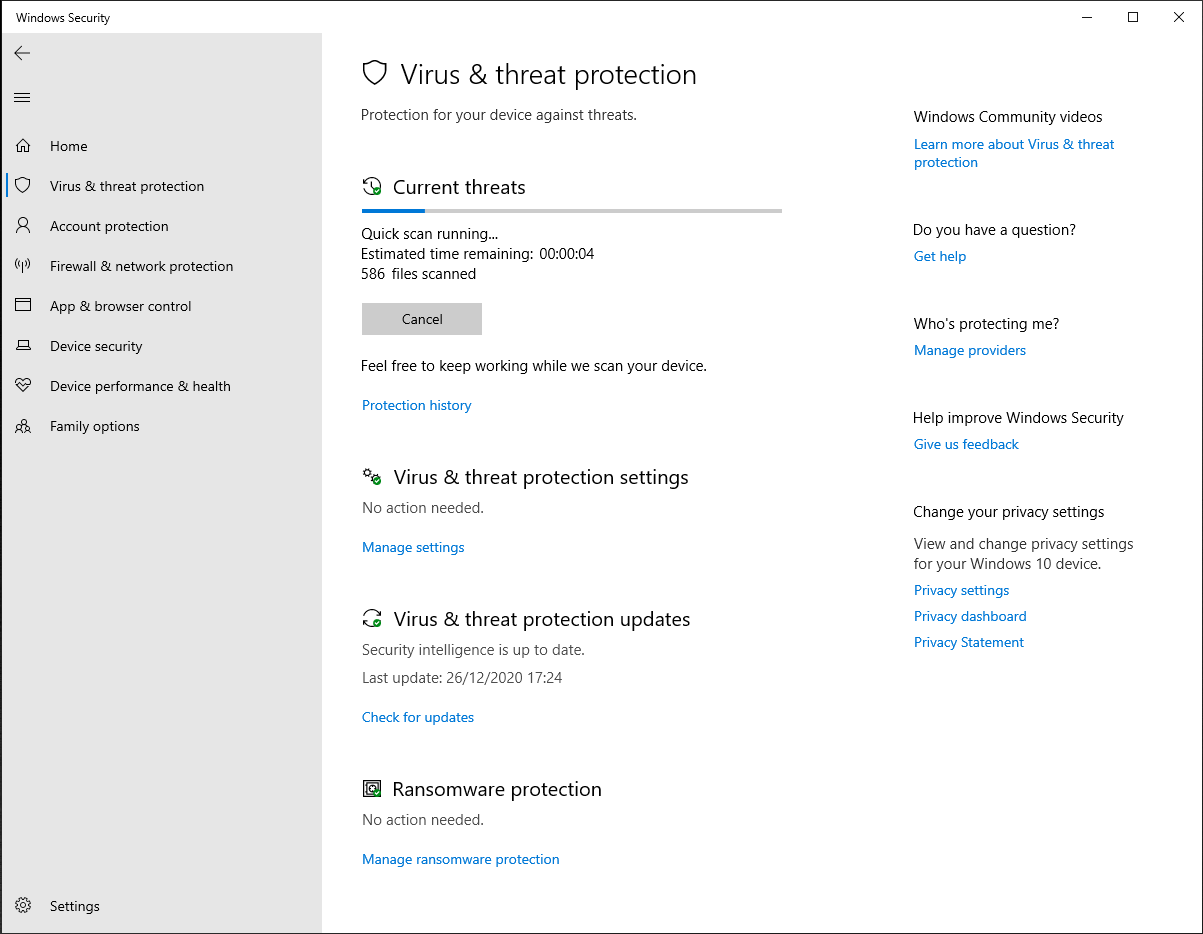
Task: Expand the hamburger navigation menu
Action: 22,97
